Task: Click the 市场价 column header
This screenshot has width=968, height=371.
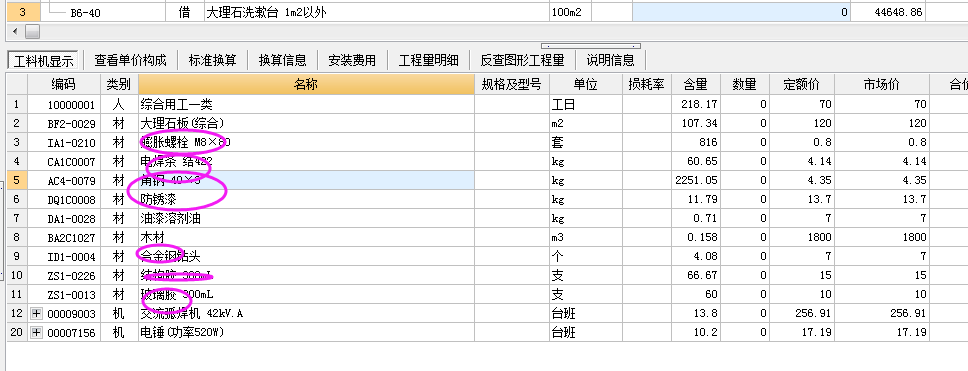Action: [x=882, y=85]
